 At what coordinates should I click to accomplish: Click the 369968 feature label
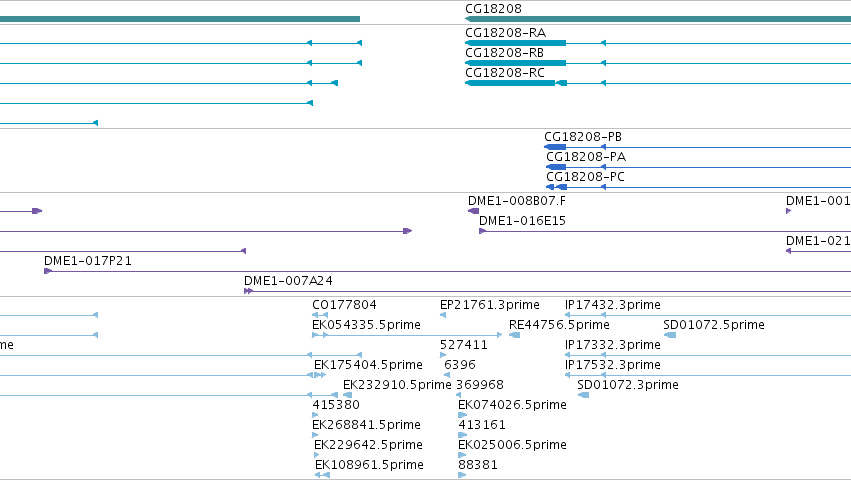(x=480, y=386)
